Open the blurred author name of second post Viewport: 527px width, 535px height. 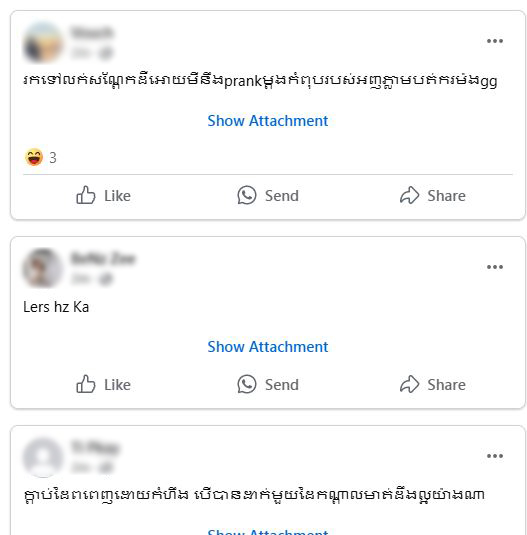point(103,259)
